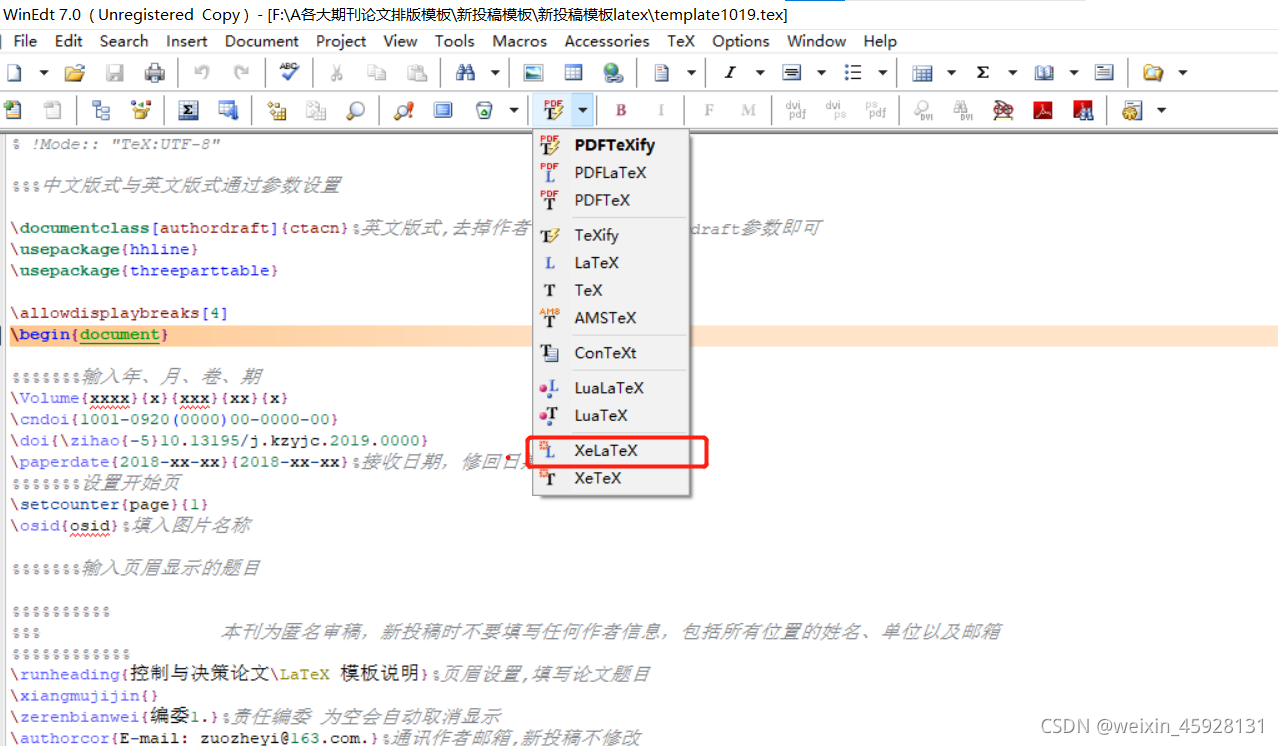Click the insert picture icon
The image size is (1278, 746).
533,73
